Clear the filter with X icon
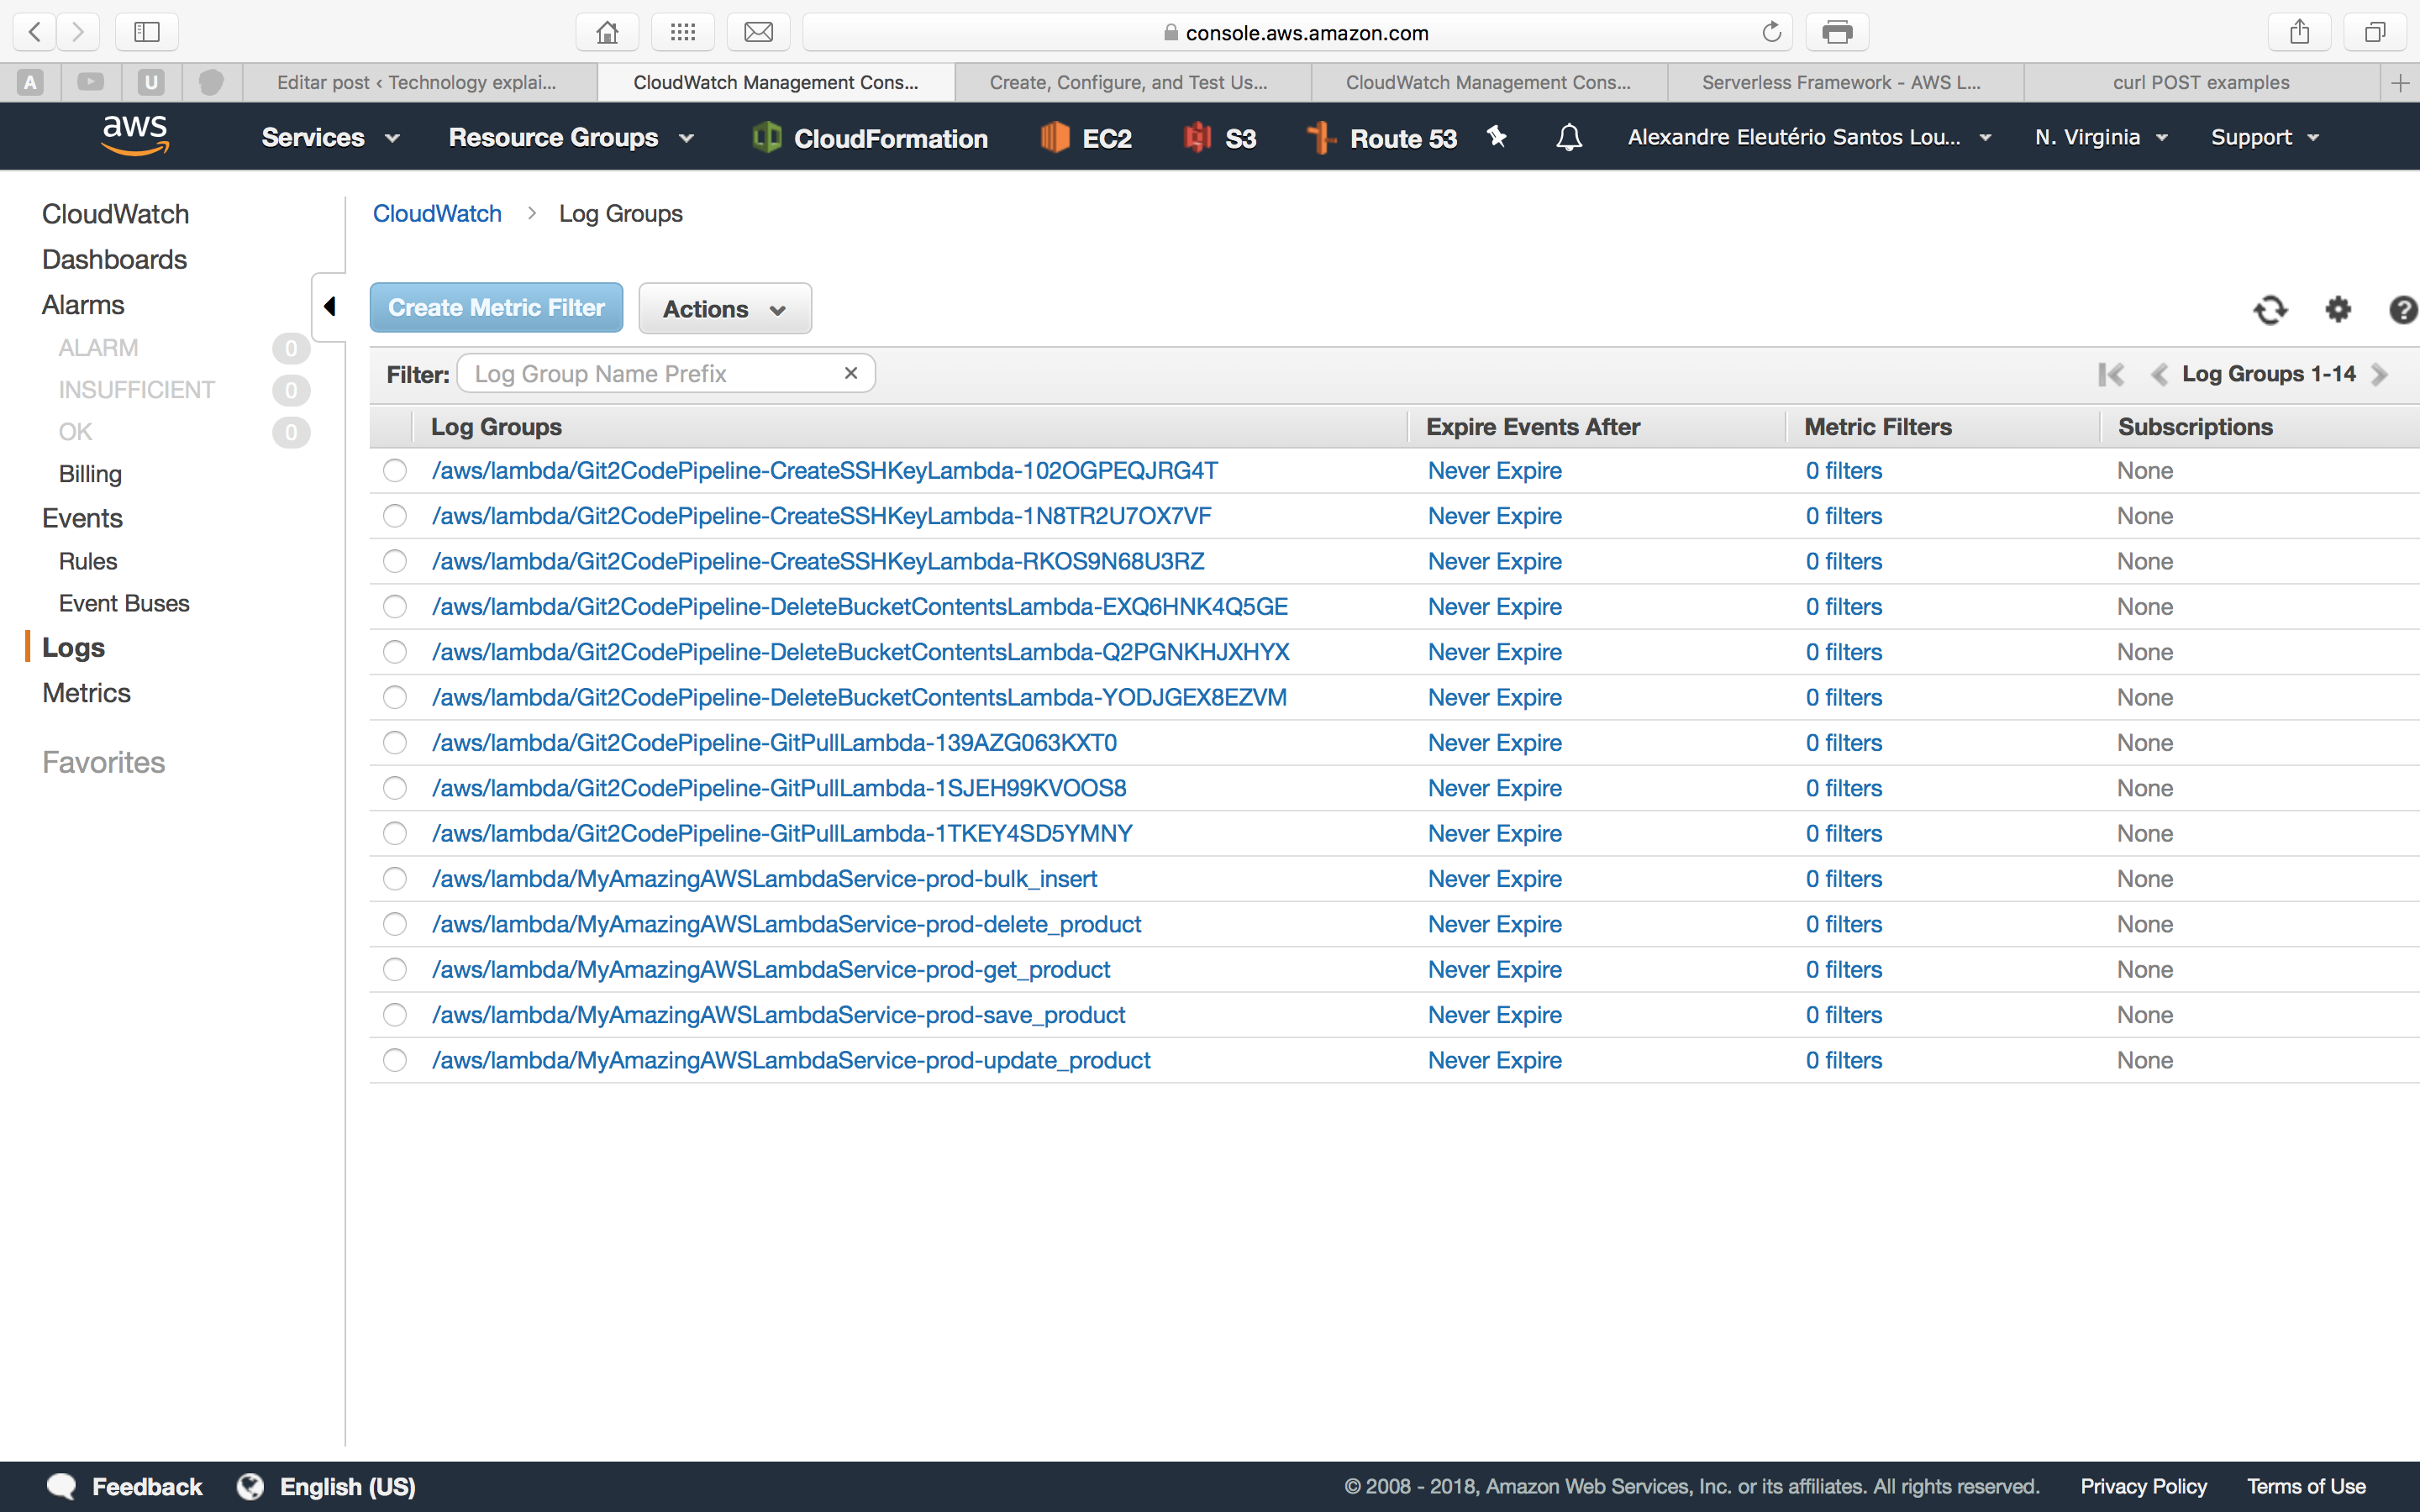This screenshot has width=2420, height=1512. [x=851, y=373]
